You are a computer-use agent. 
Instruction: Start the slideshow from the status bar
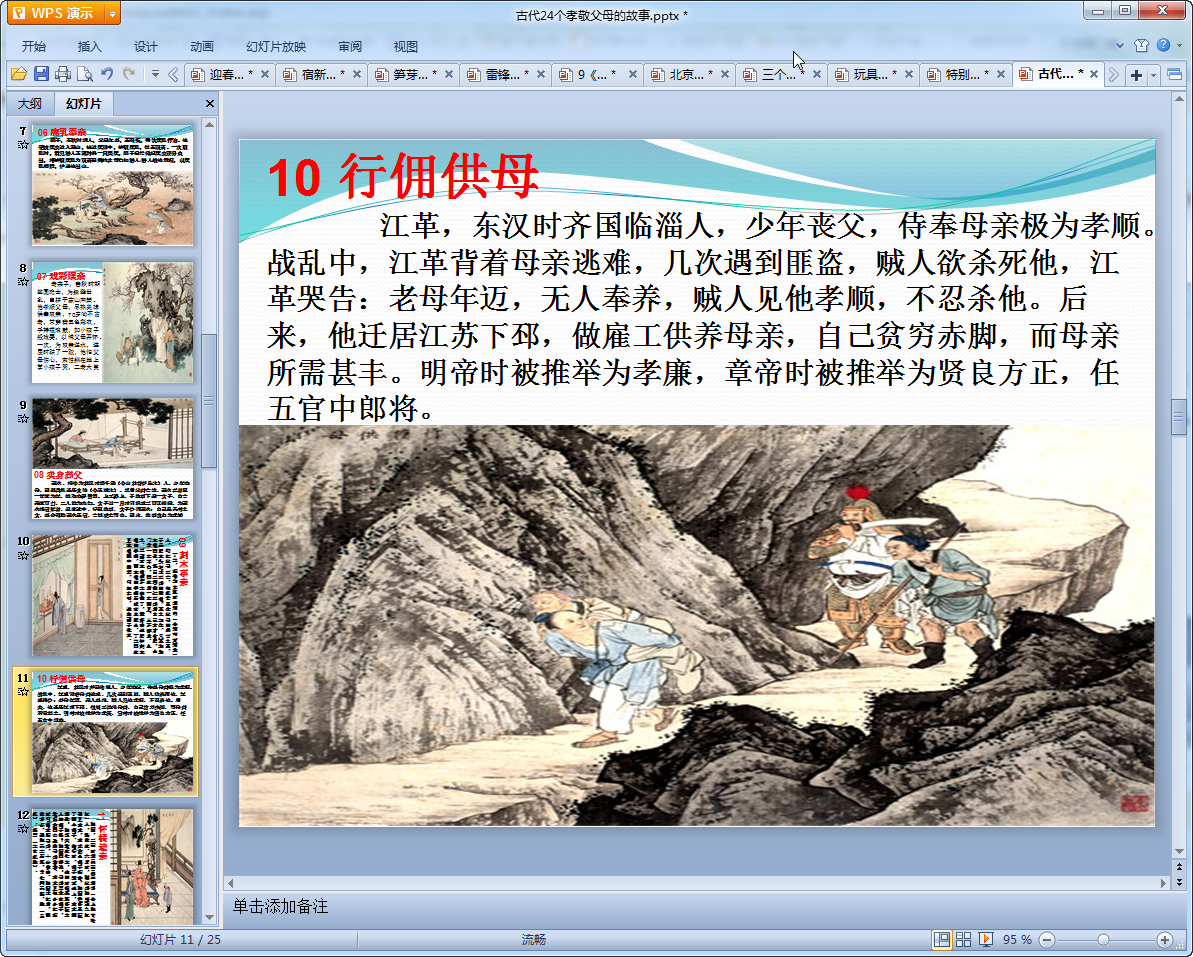(x=986, y=940)
